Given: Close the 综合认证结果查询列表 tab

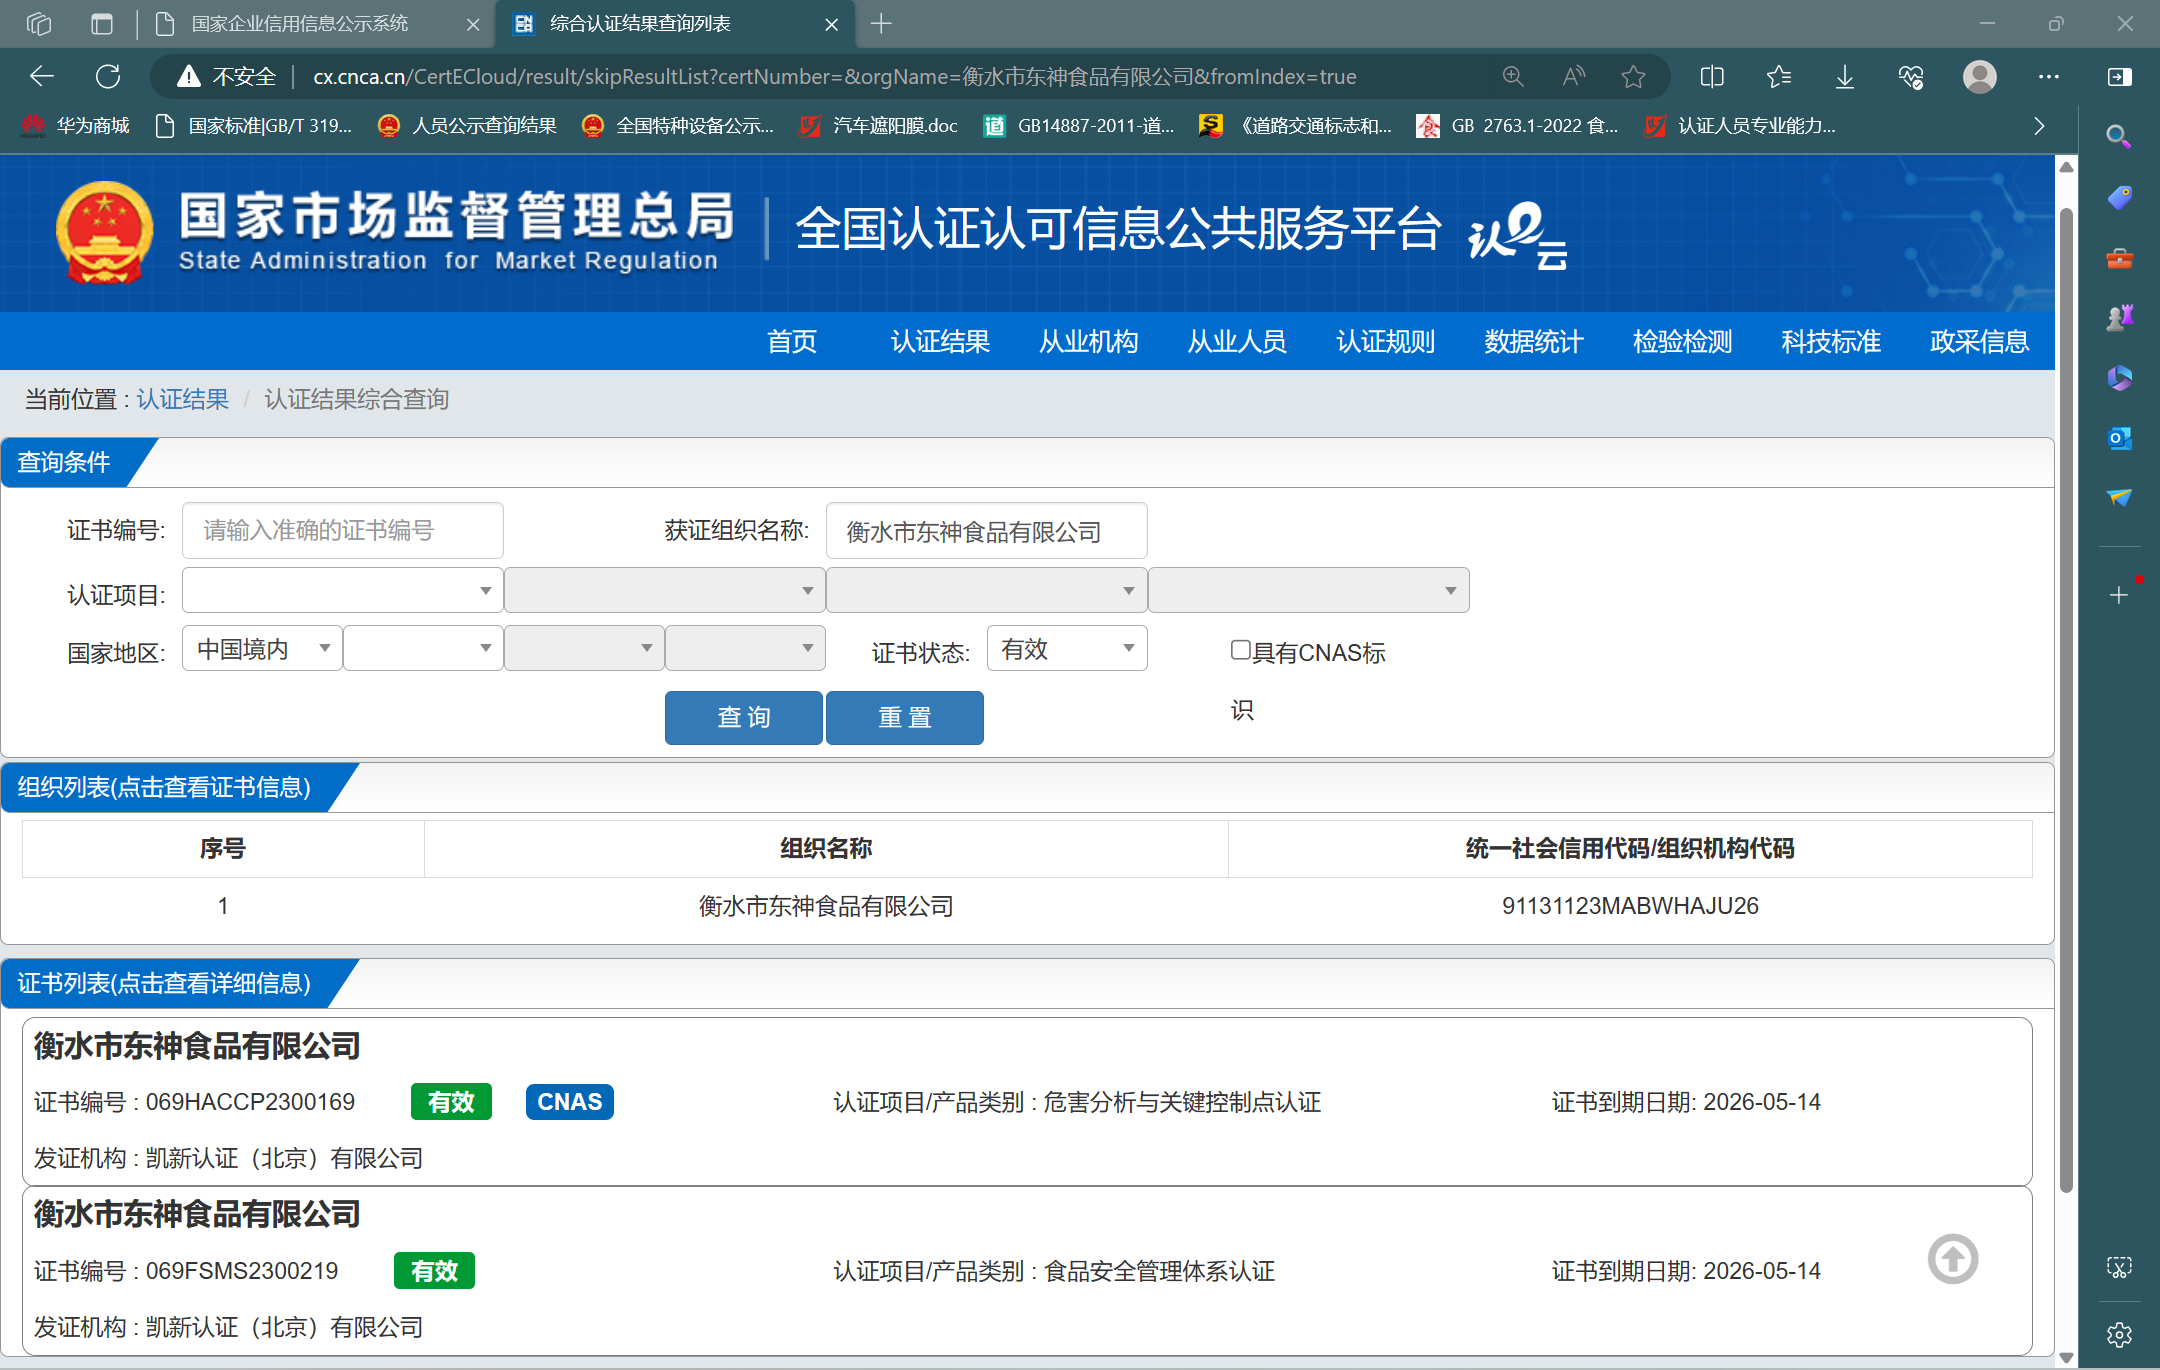Looking at the screenshot, I should [x=831, y=24].
